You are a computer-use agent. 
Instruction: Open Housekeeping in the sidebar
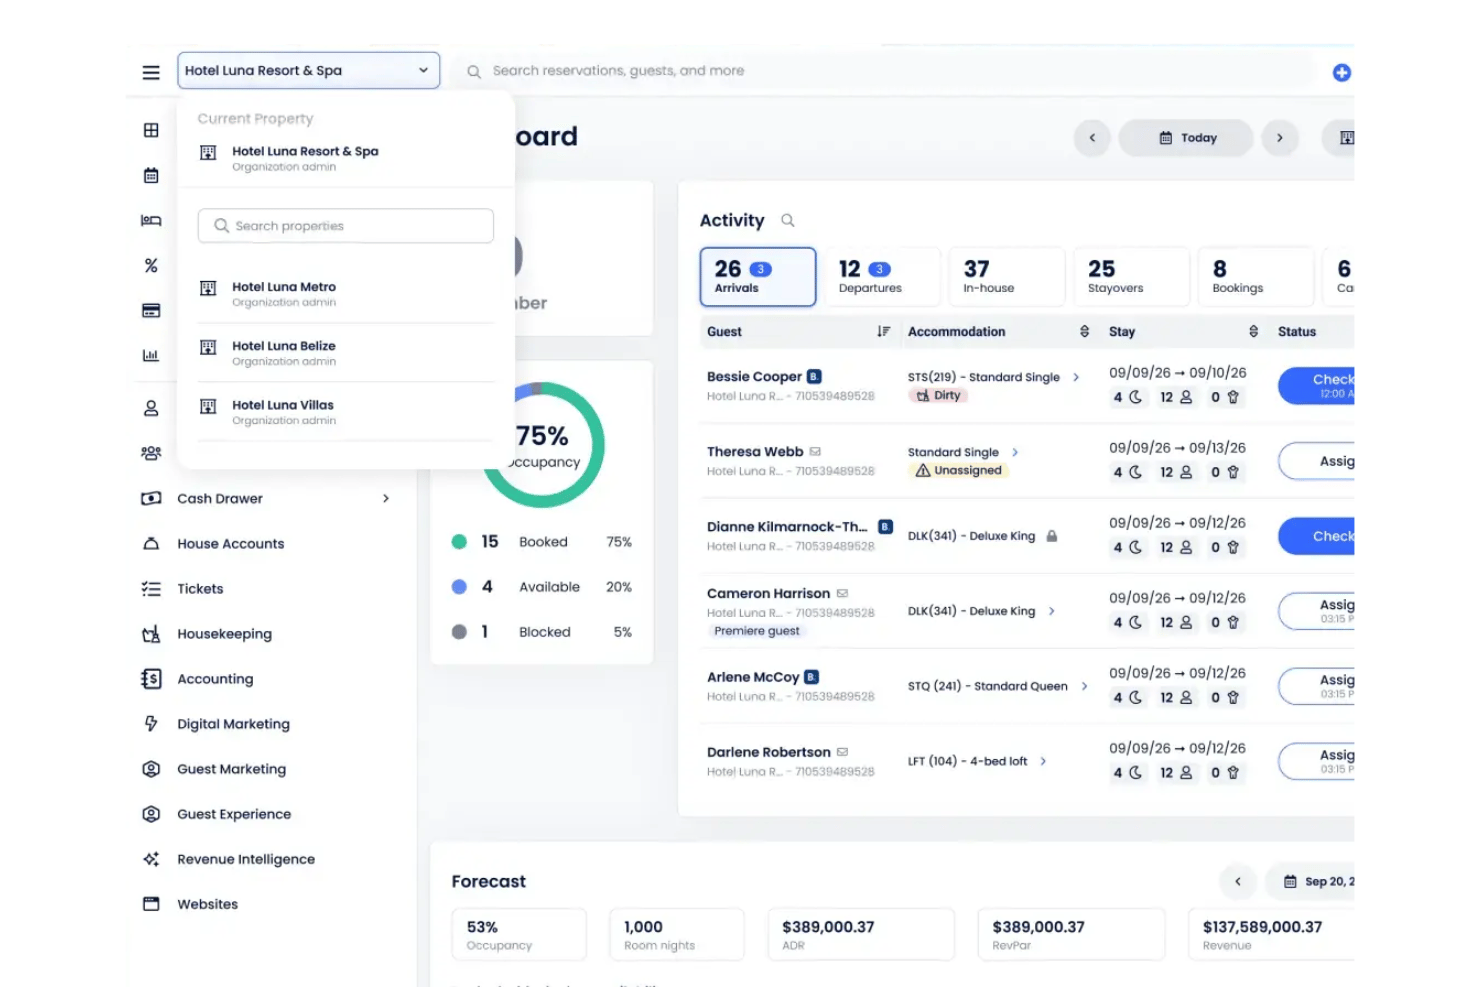click(x=224, y=634)
